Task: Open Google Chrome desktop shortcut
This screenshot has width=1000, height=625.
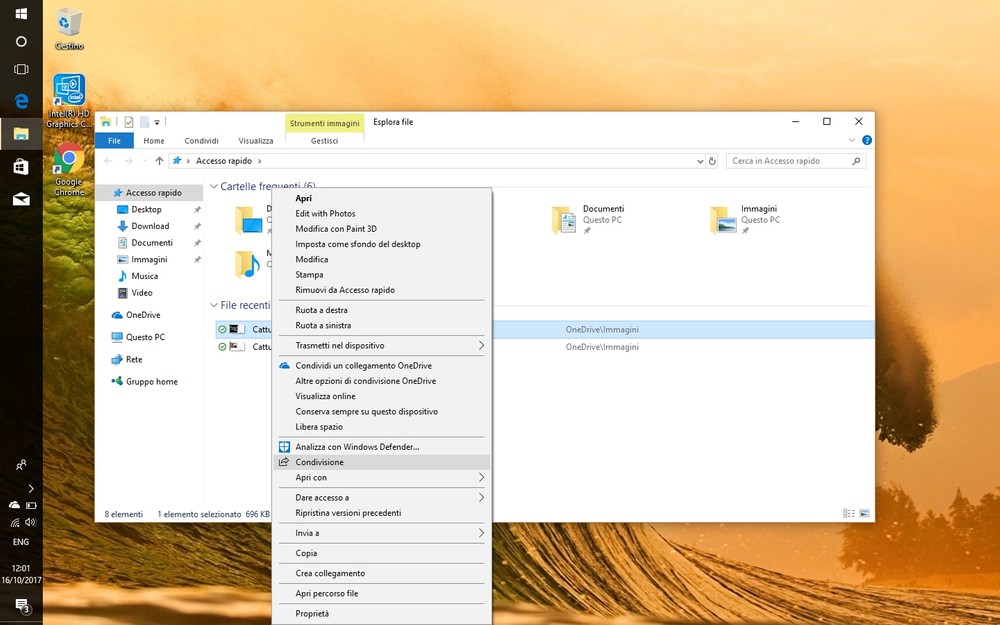Action: 68,160
